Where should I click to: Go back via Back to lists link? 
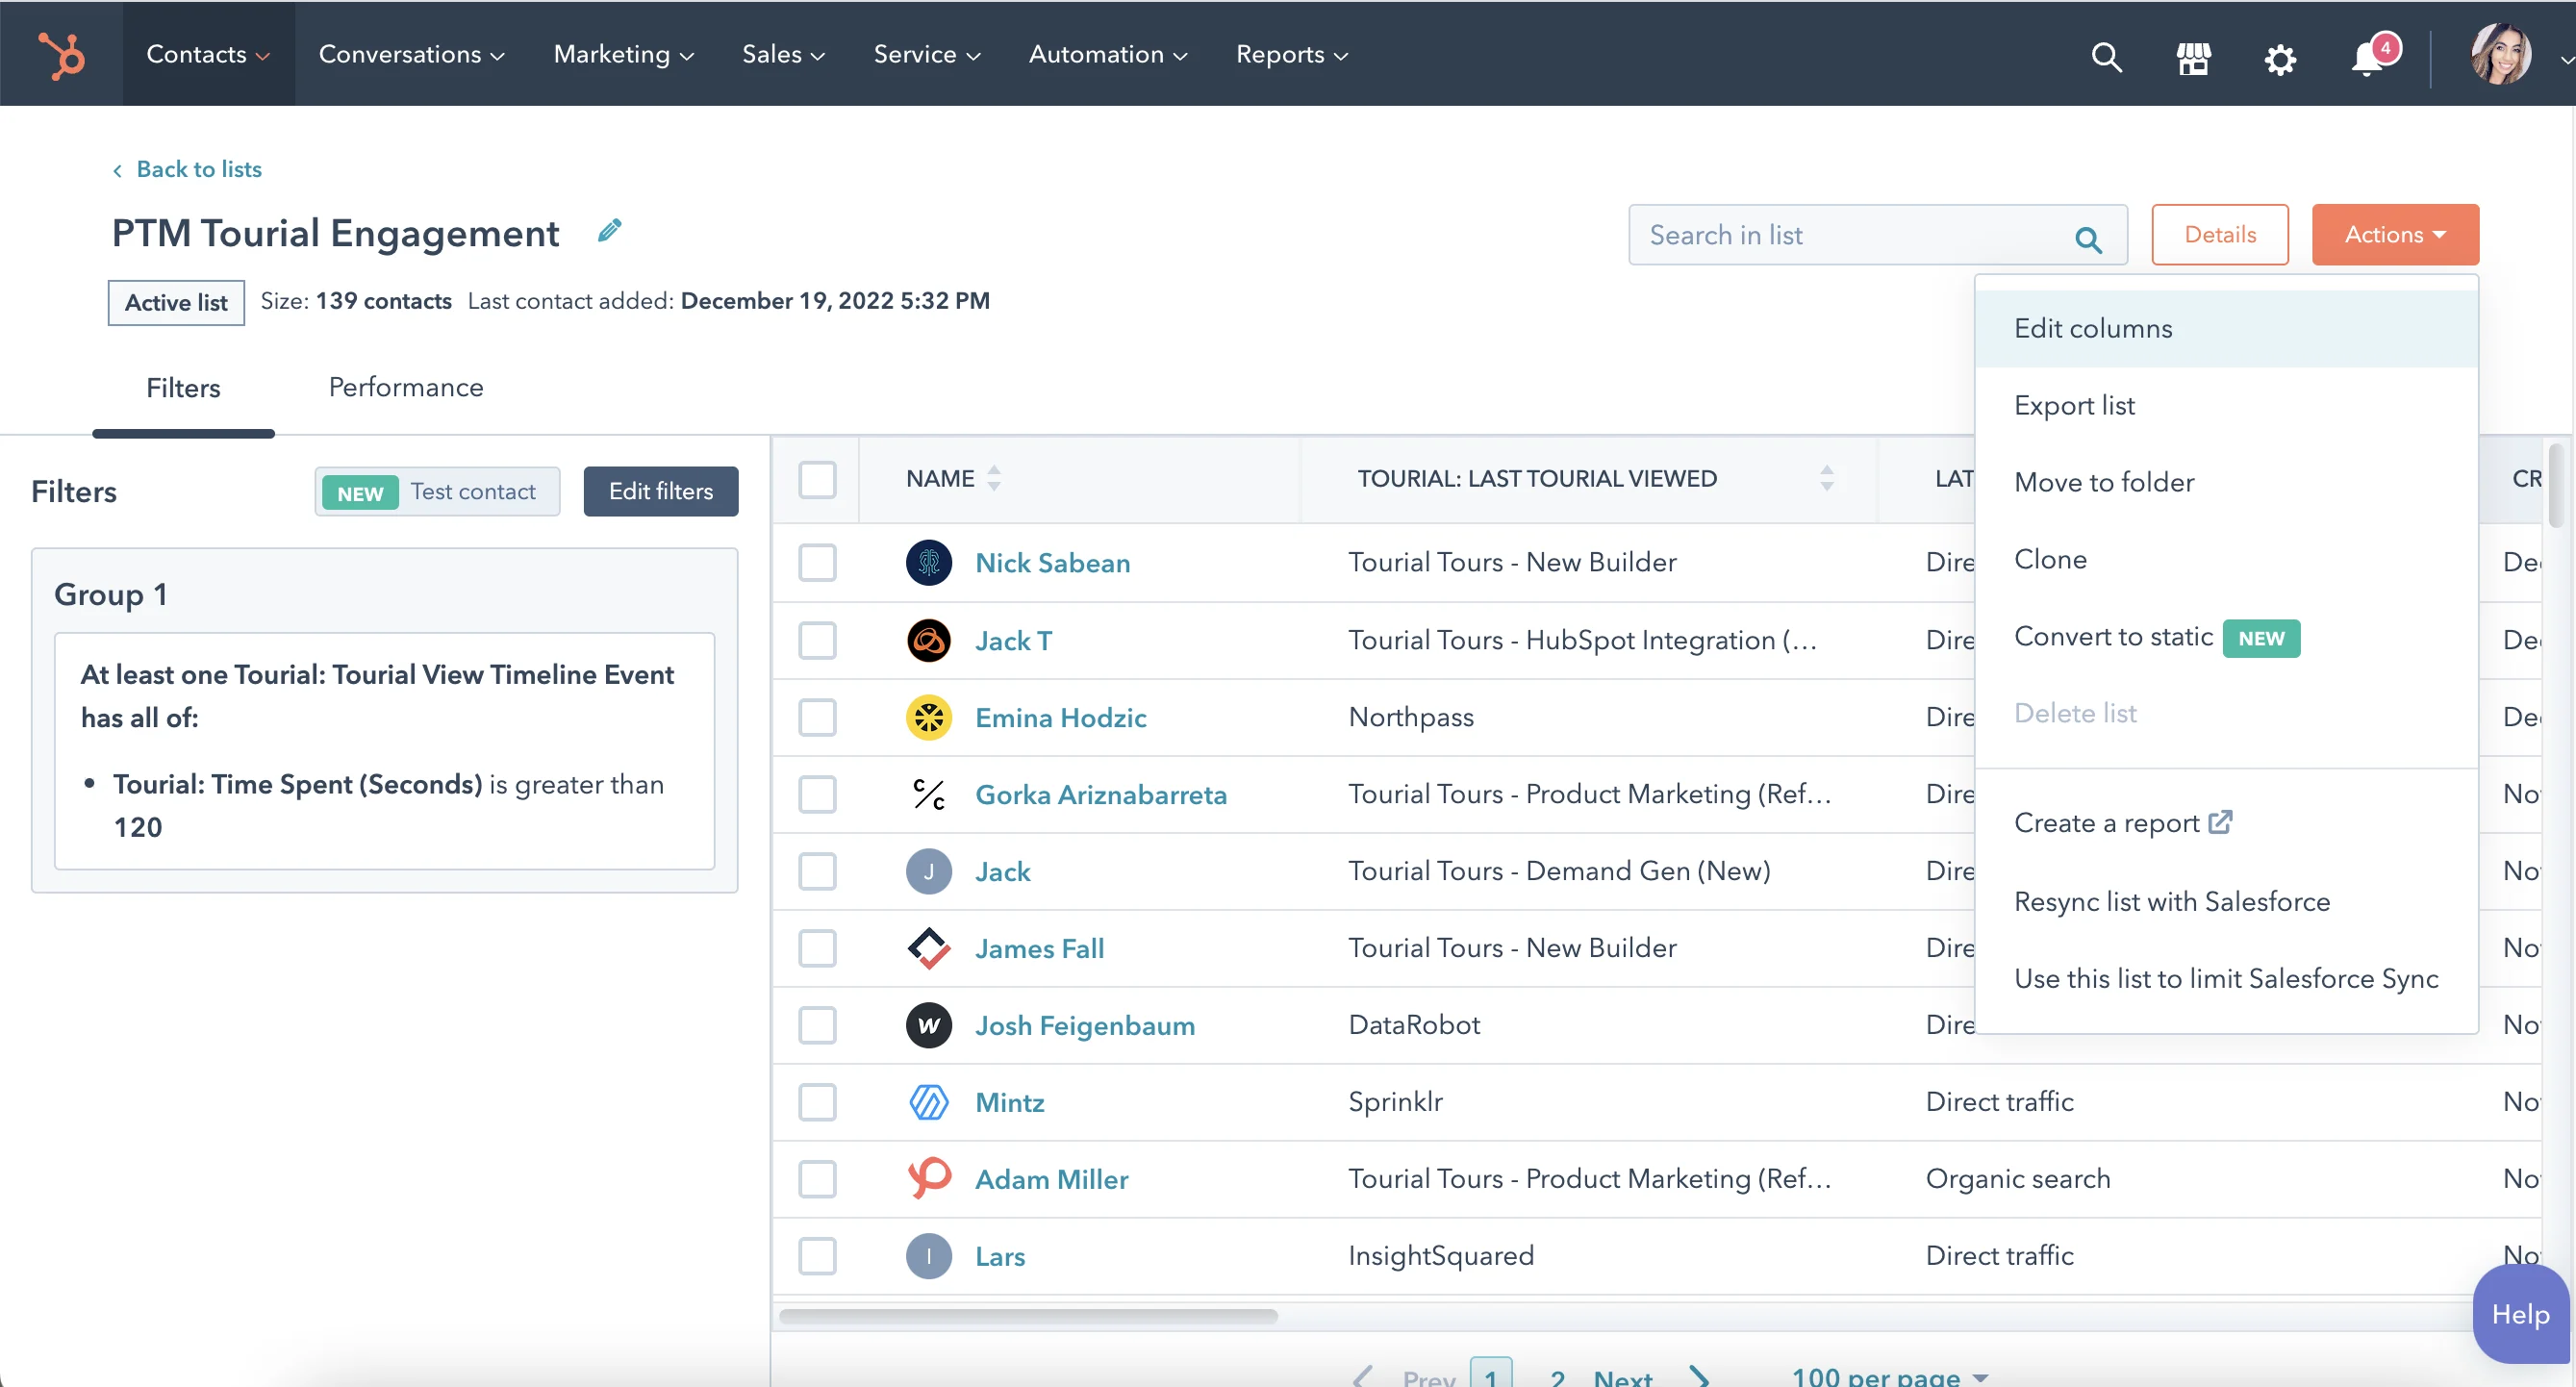click(x=187, y=169)
